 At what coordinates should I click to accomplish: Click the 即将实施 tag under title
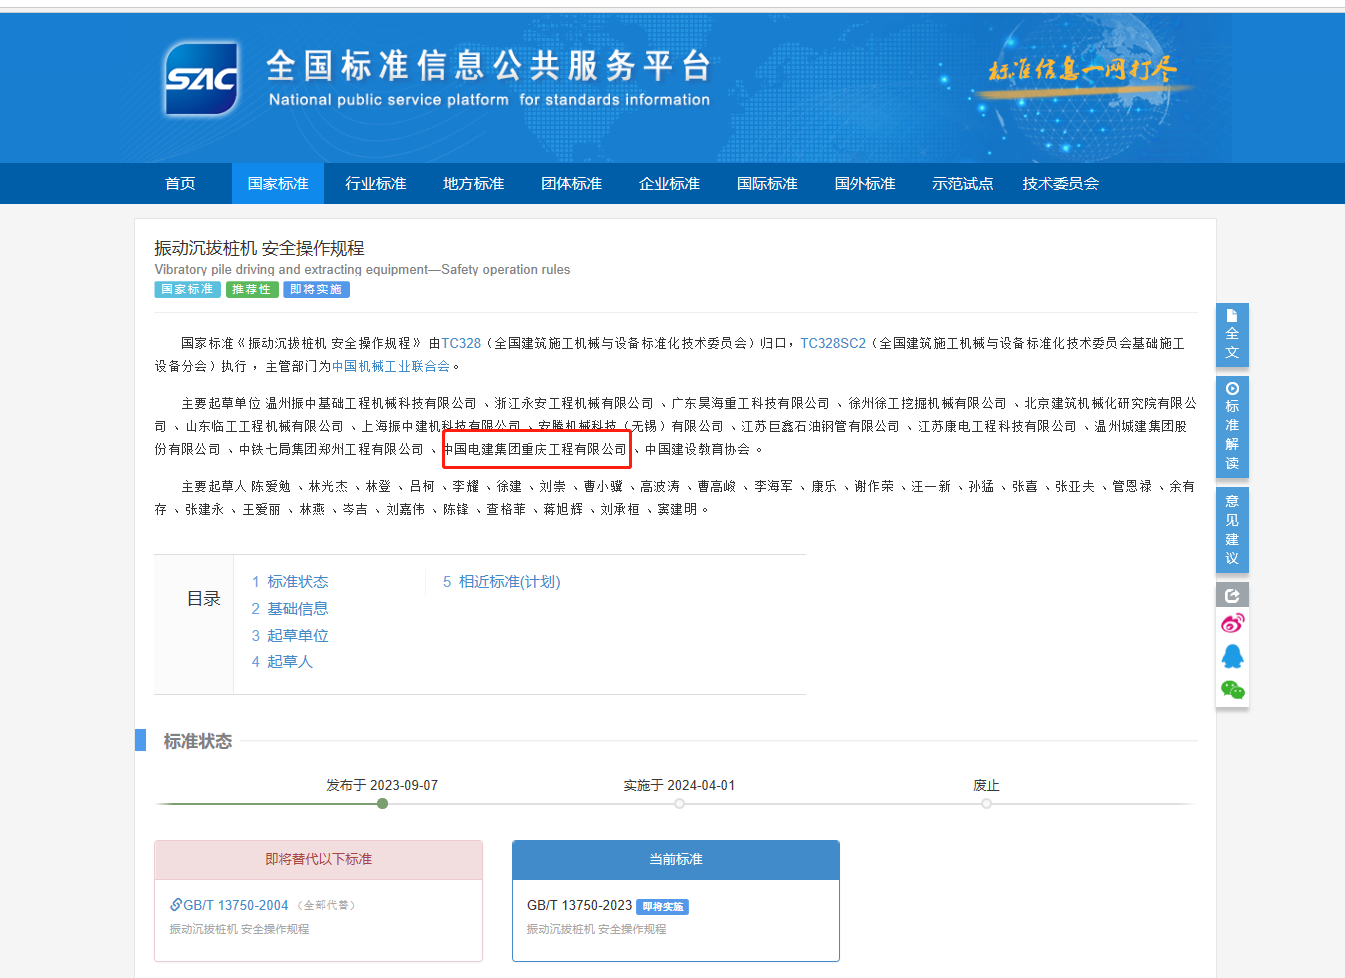[x=316, y=289]
